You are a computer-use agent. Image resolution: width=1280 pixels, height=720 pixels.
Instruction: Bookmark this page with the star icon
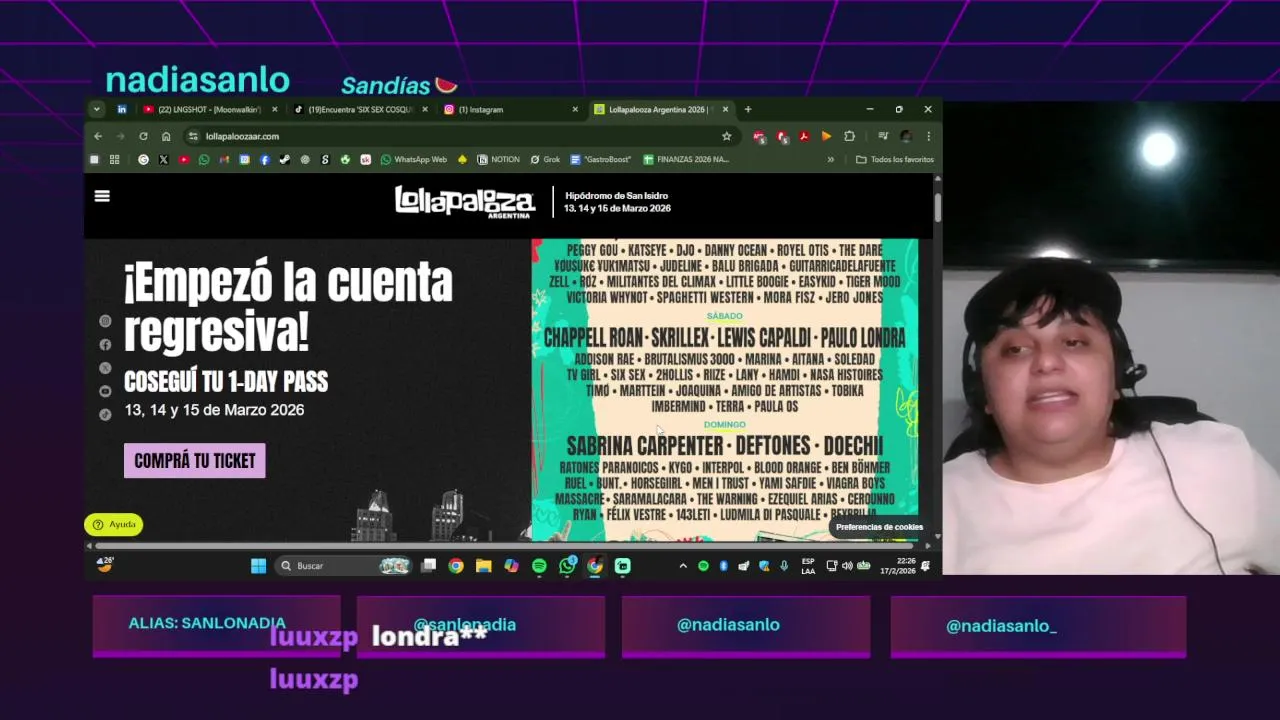tap(727, 136)
